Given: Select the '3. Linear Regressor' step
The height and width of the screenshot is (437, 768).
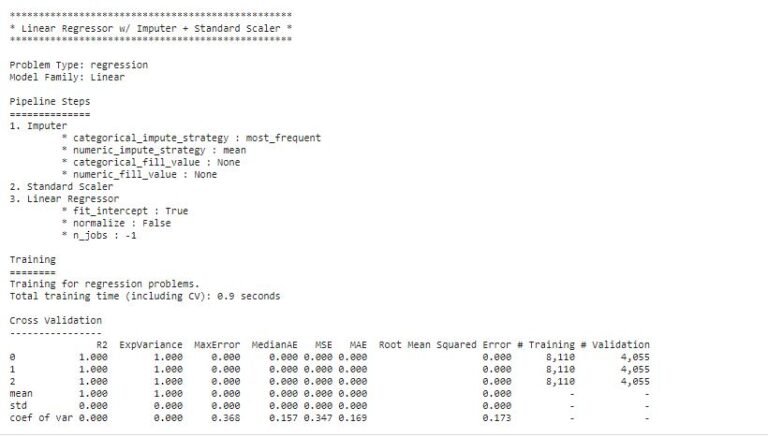Looking at the screenshot, I should click(64, 199).
